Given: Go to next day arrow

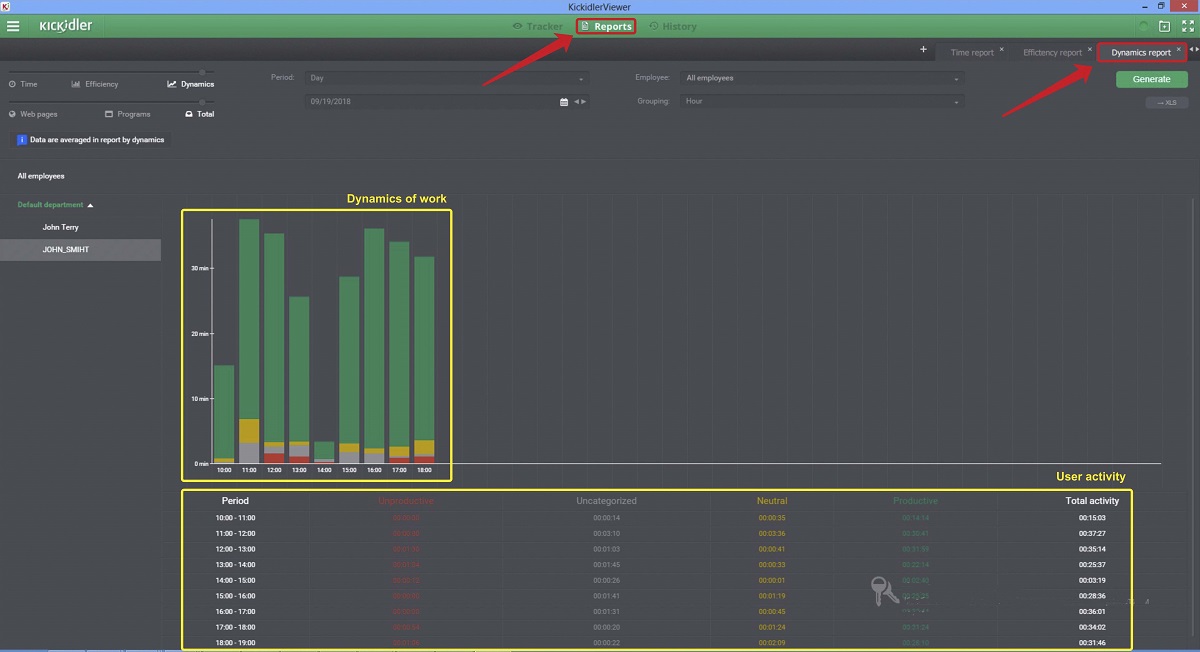Looking at the screenshot, I should tap(584, 101).
